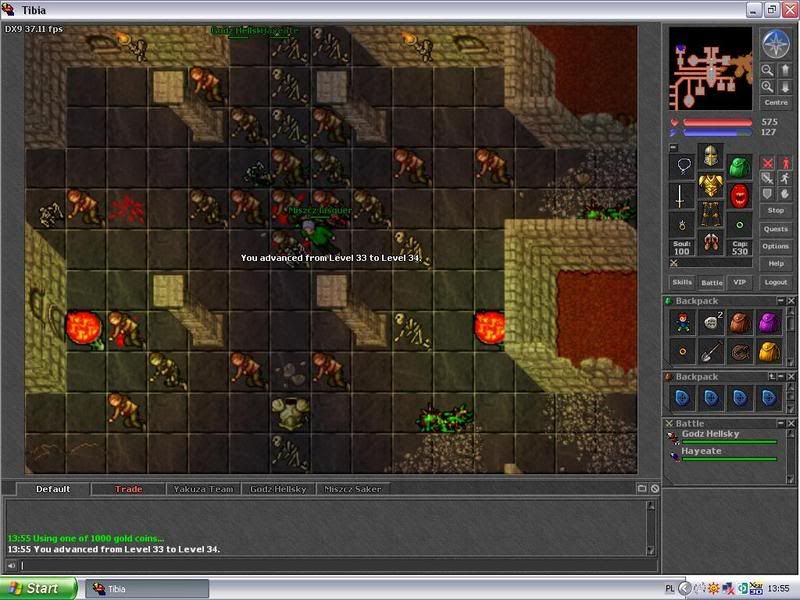The width and height of the screenshot is (800, 600).
Task: Click the red health bar showing 575
Action: point(717,122)
